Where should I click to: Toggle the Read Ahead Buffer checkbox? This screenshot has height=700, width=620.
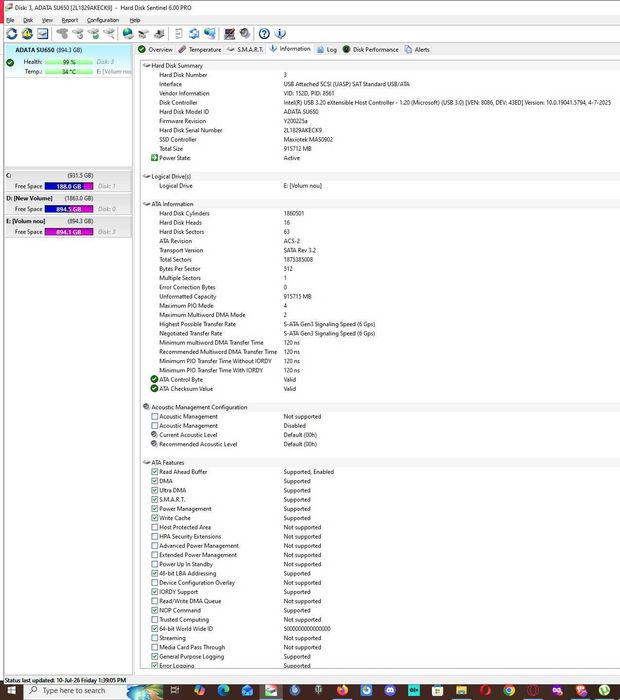coord(154,471)
